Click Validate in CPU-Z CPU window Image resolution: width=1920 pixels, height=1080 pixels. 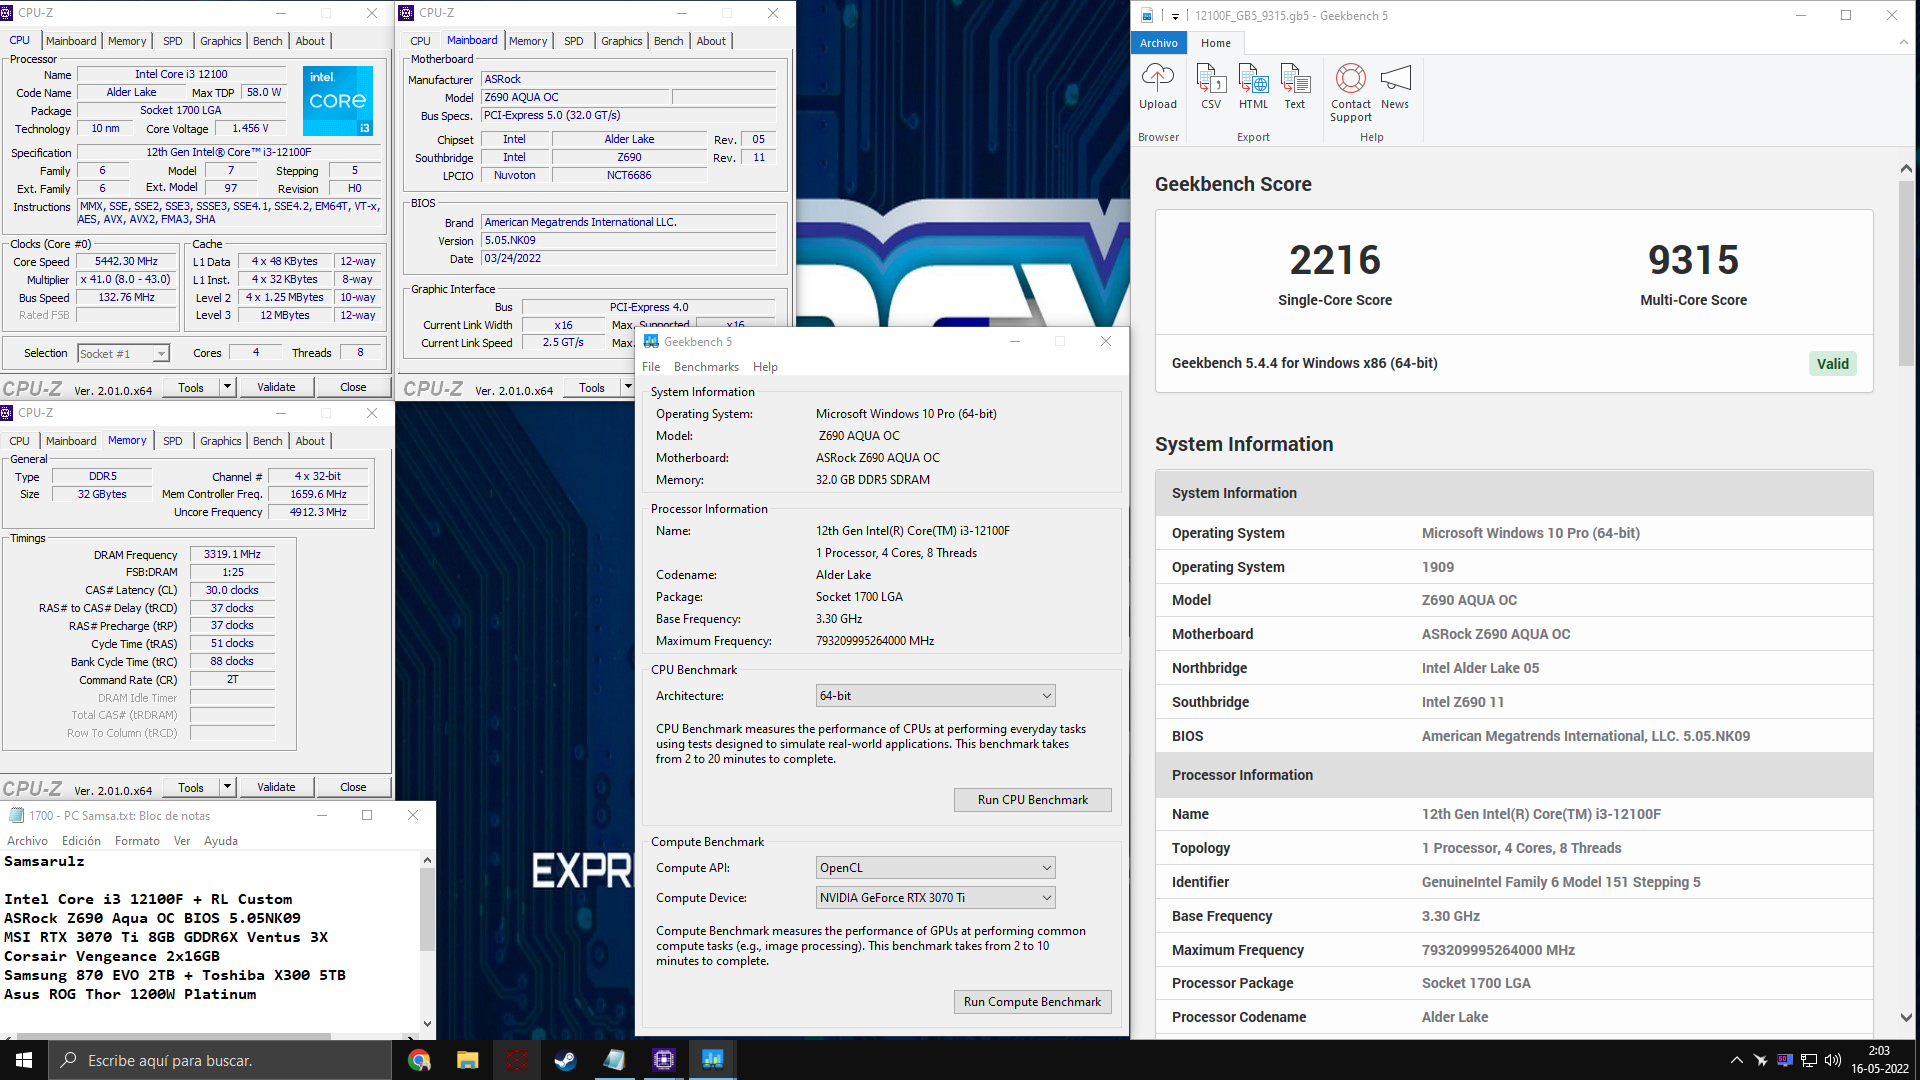(276, 387)
